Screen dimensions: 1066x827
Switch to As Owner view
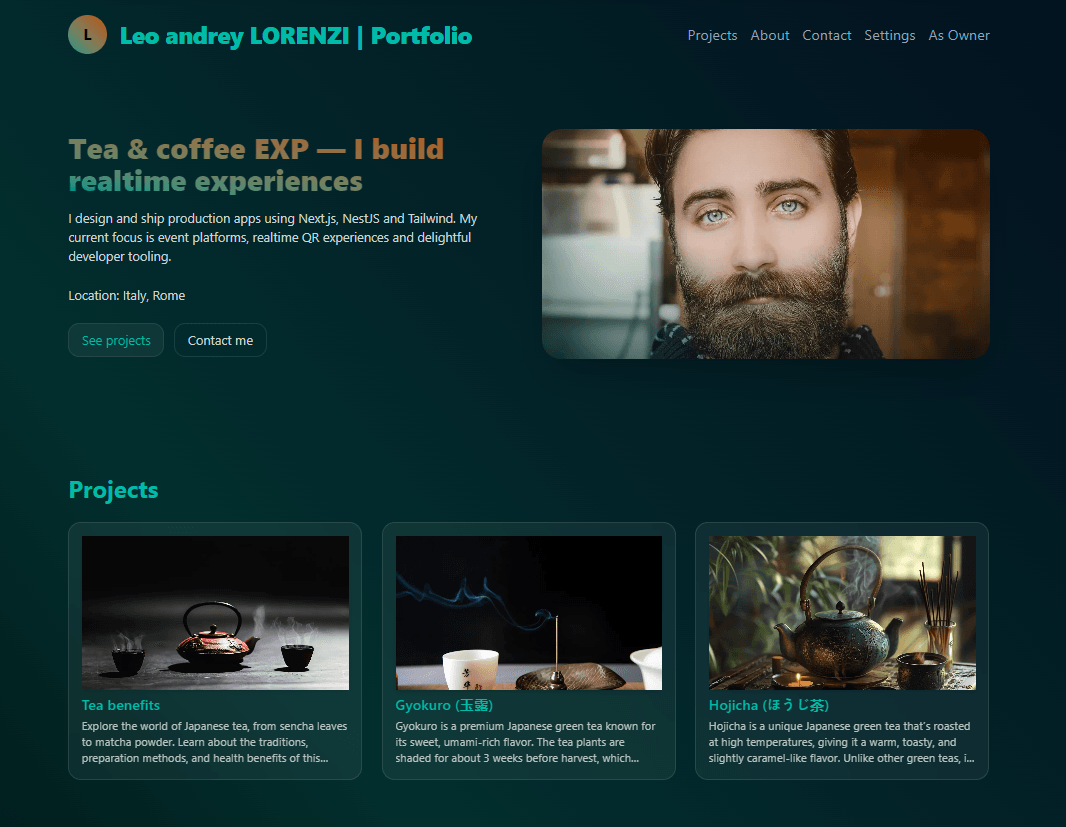(x=958, y=35)
